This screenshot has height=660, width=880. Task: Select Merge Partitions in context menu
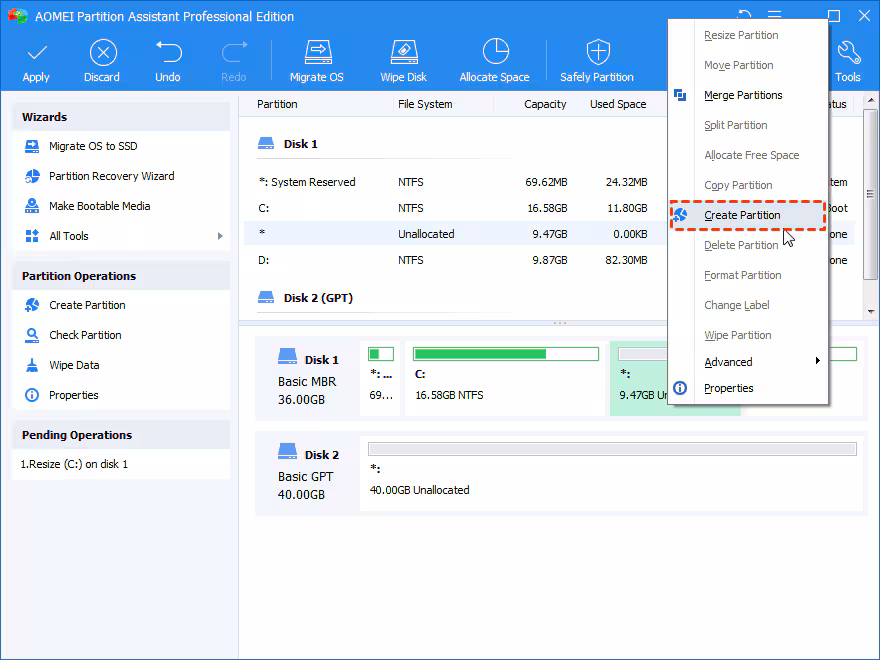743,95
